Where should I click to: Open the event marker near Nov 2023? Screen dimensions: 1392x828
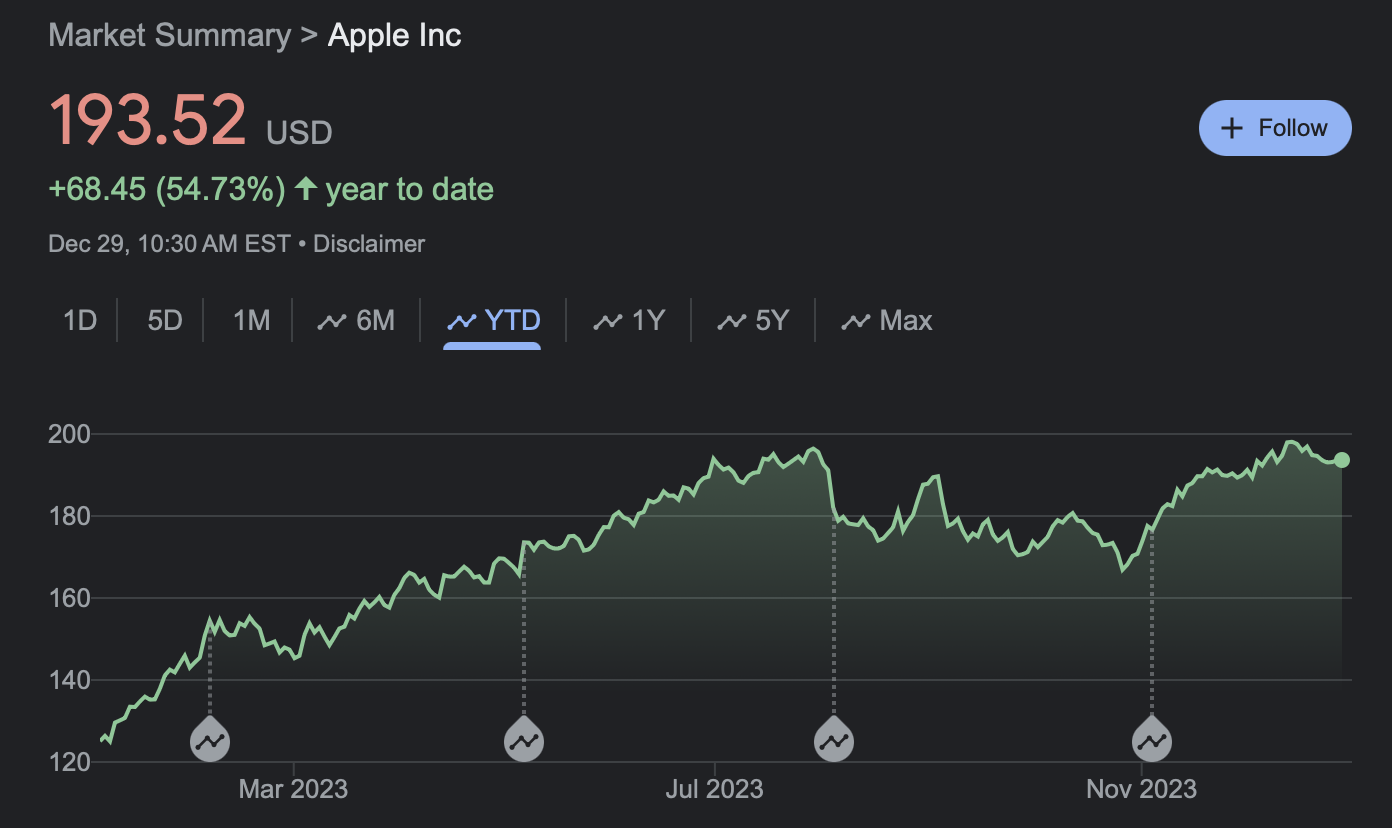[x=1153, y=739]
